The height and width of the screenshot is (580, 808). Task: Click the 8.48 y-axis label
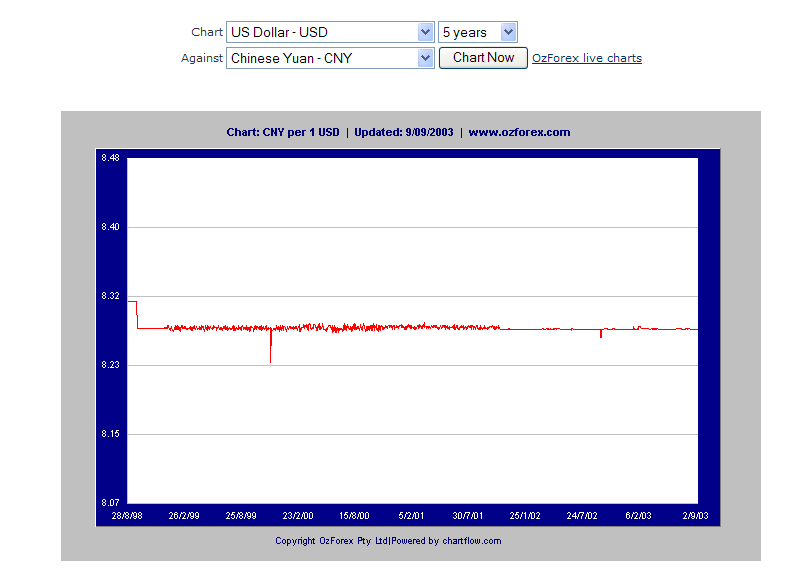(110, 158)
